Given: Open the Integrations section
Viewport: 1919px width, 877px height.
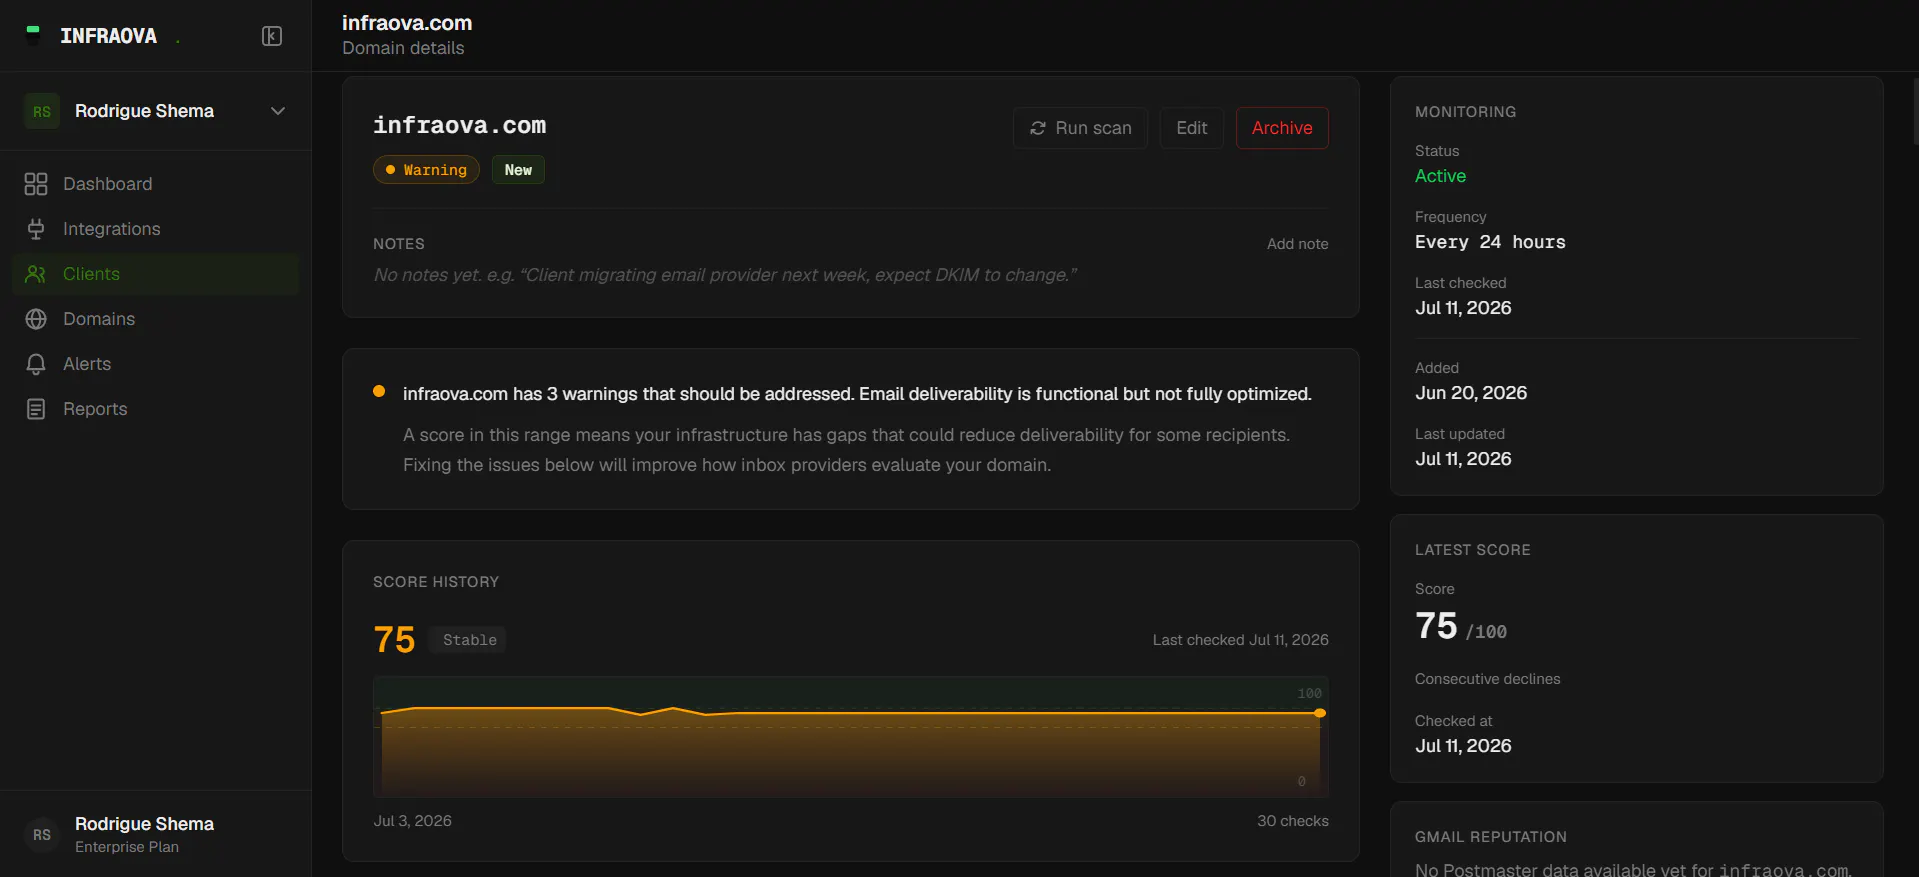Looking at the screenshot, I should pos(155,229).
